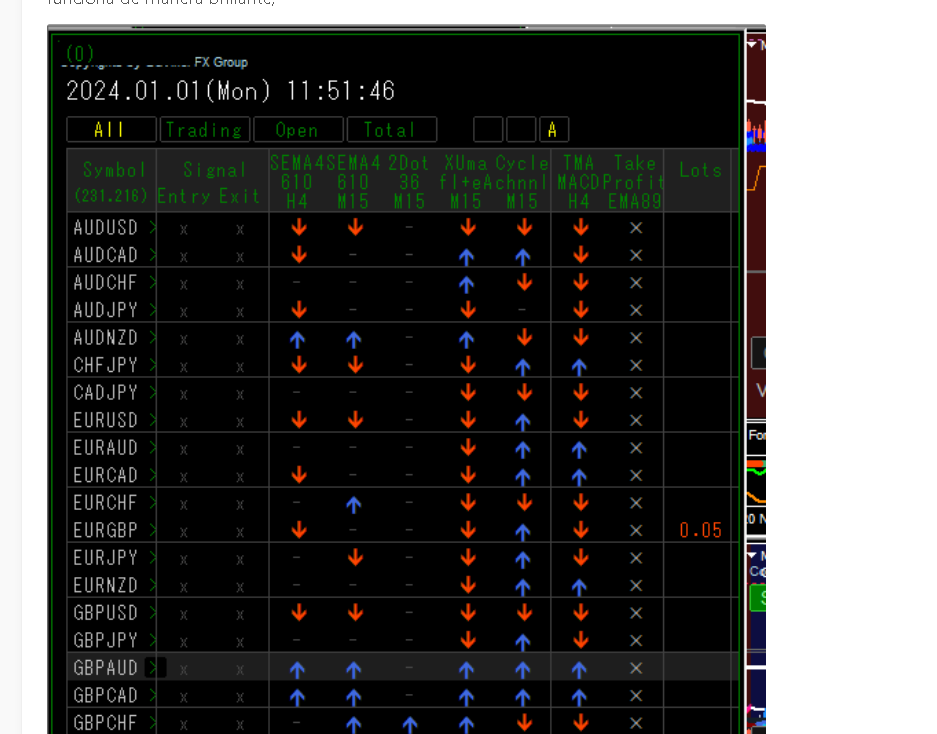The height and width of the screenshot is (734, 937).
Task: Click GBPJPY Cycle M15 blue up arrow
Action: click(x=523, y=641)
